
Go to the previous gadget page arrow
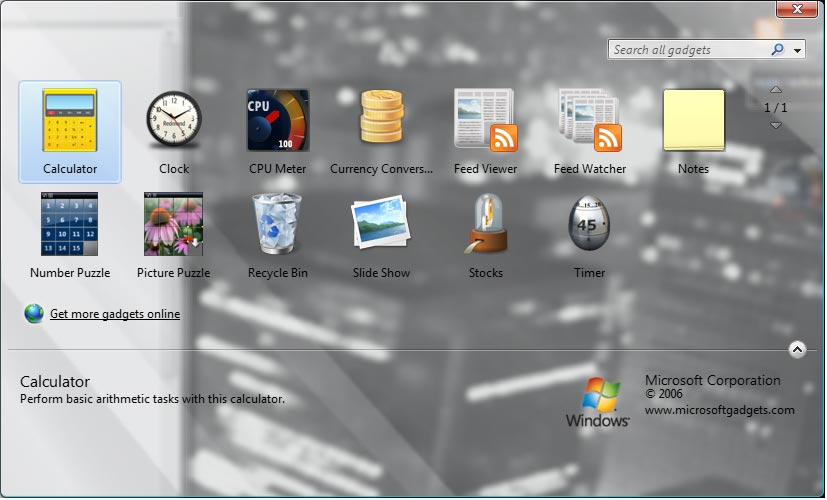pyautogui.click(x=776, y=89)
